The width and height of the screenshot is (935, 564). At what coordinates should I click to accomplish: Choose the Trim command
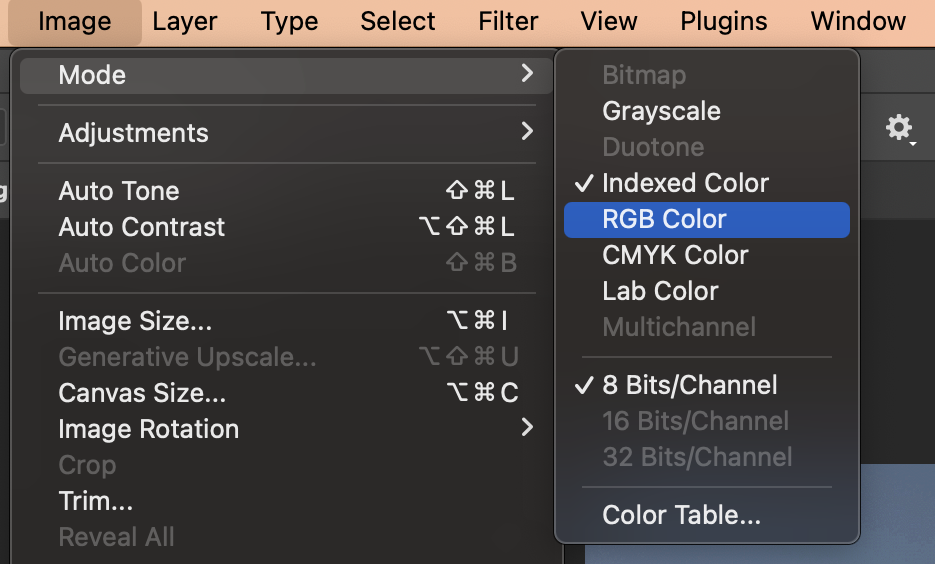pyautogui.click(x=96, y=501)
